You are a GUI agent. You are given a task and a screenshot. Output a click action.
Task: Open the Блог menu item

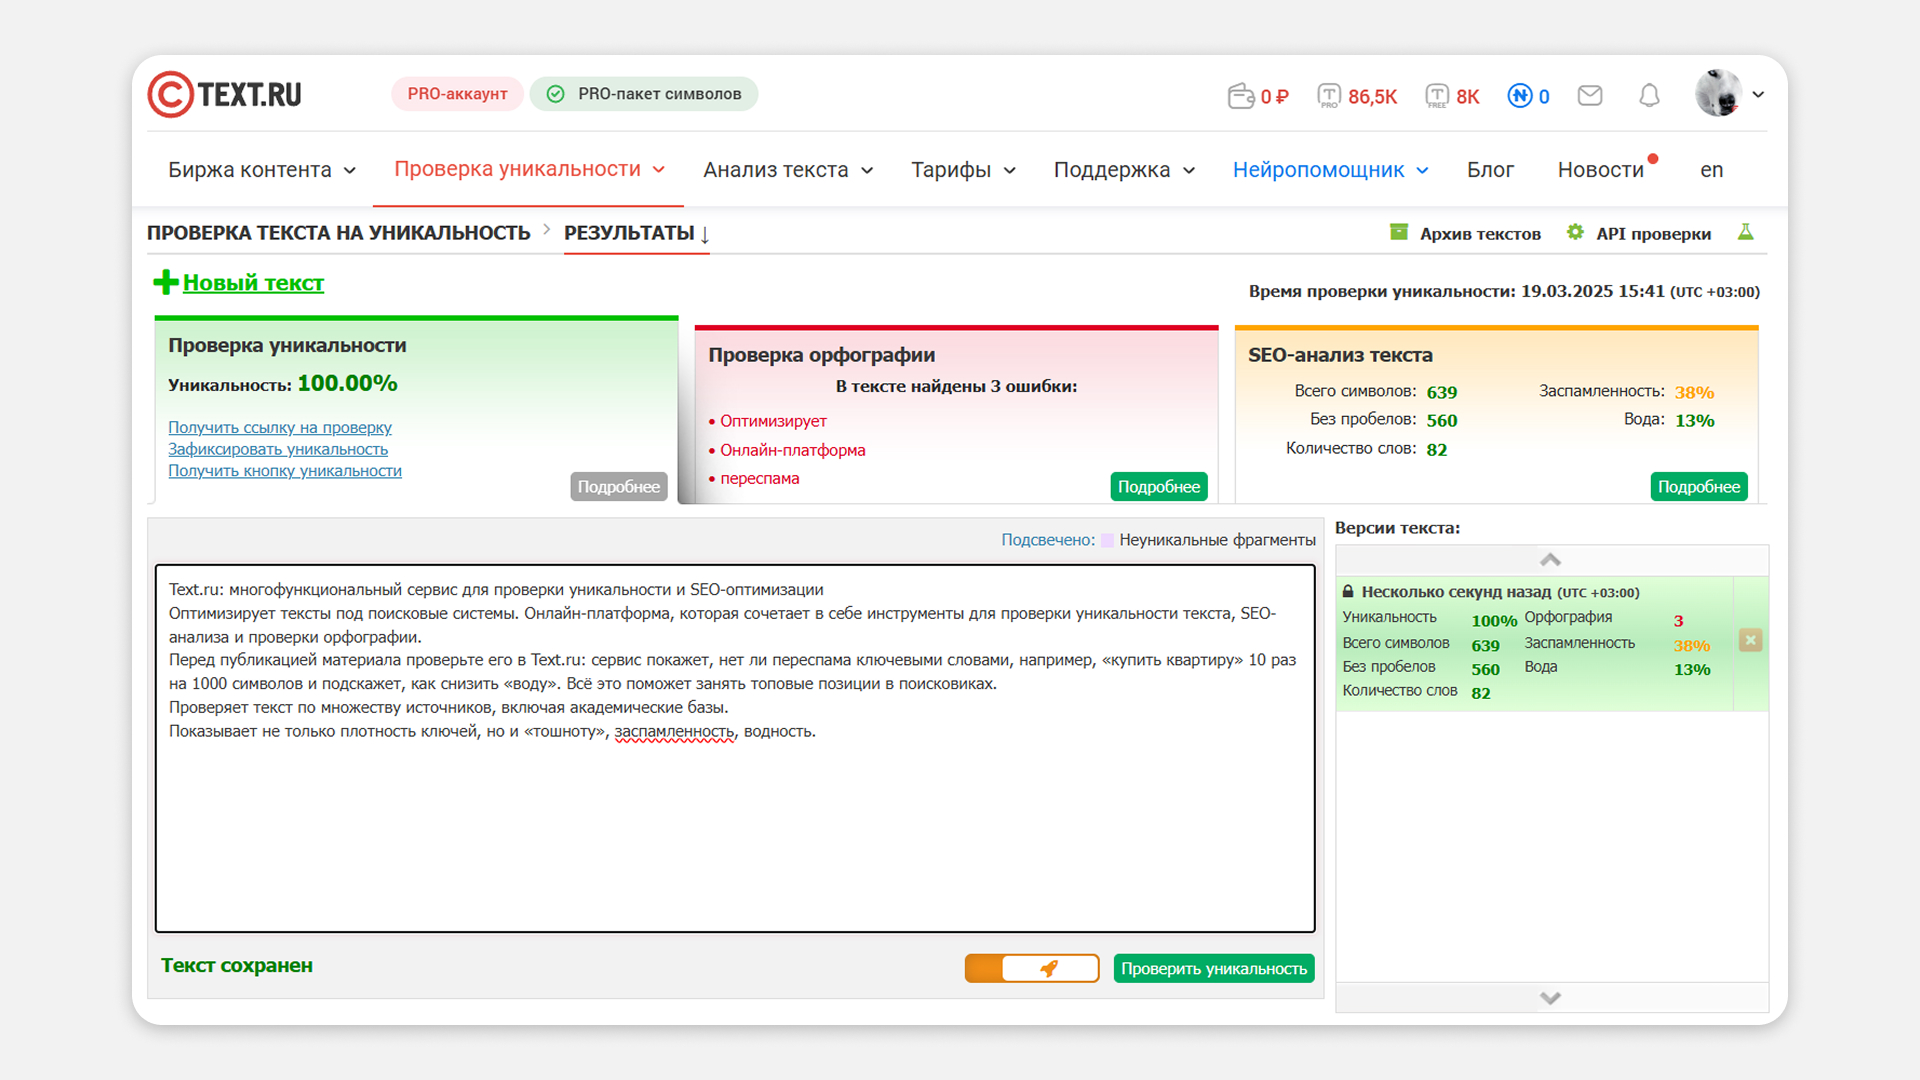click(x=1490, y=170)
